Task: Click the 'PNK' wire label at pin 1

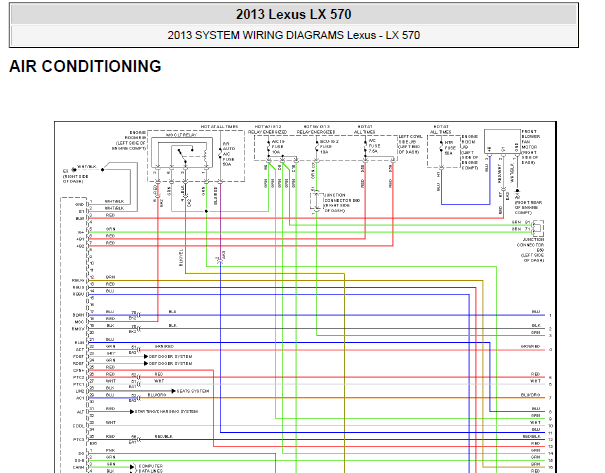Action: 110,450
